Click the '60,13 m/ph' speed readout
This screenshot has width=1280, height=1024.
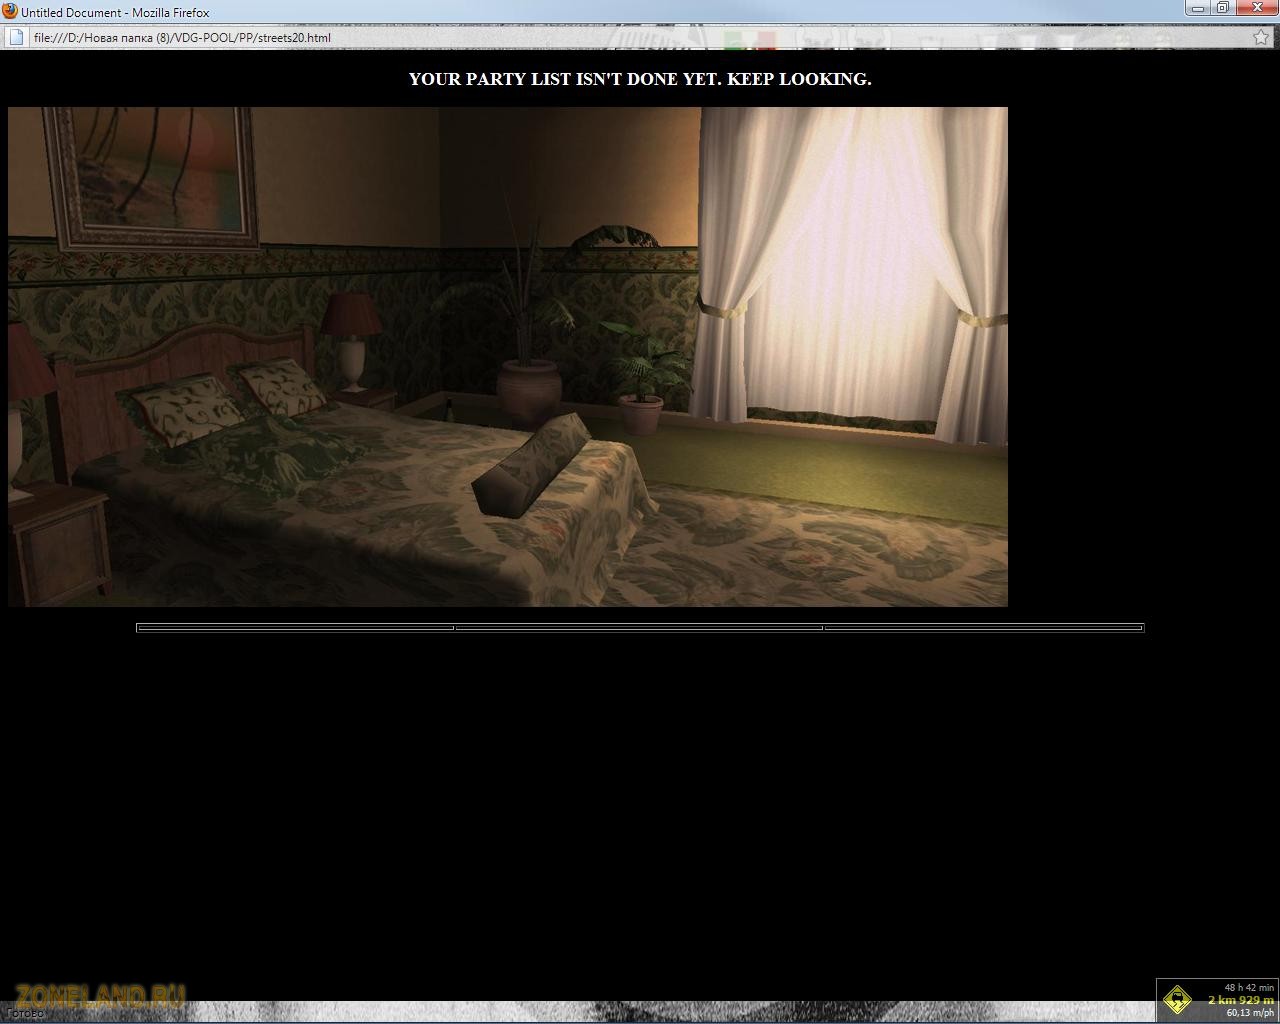(1250, 1013)
